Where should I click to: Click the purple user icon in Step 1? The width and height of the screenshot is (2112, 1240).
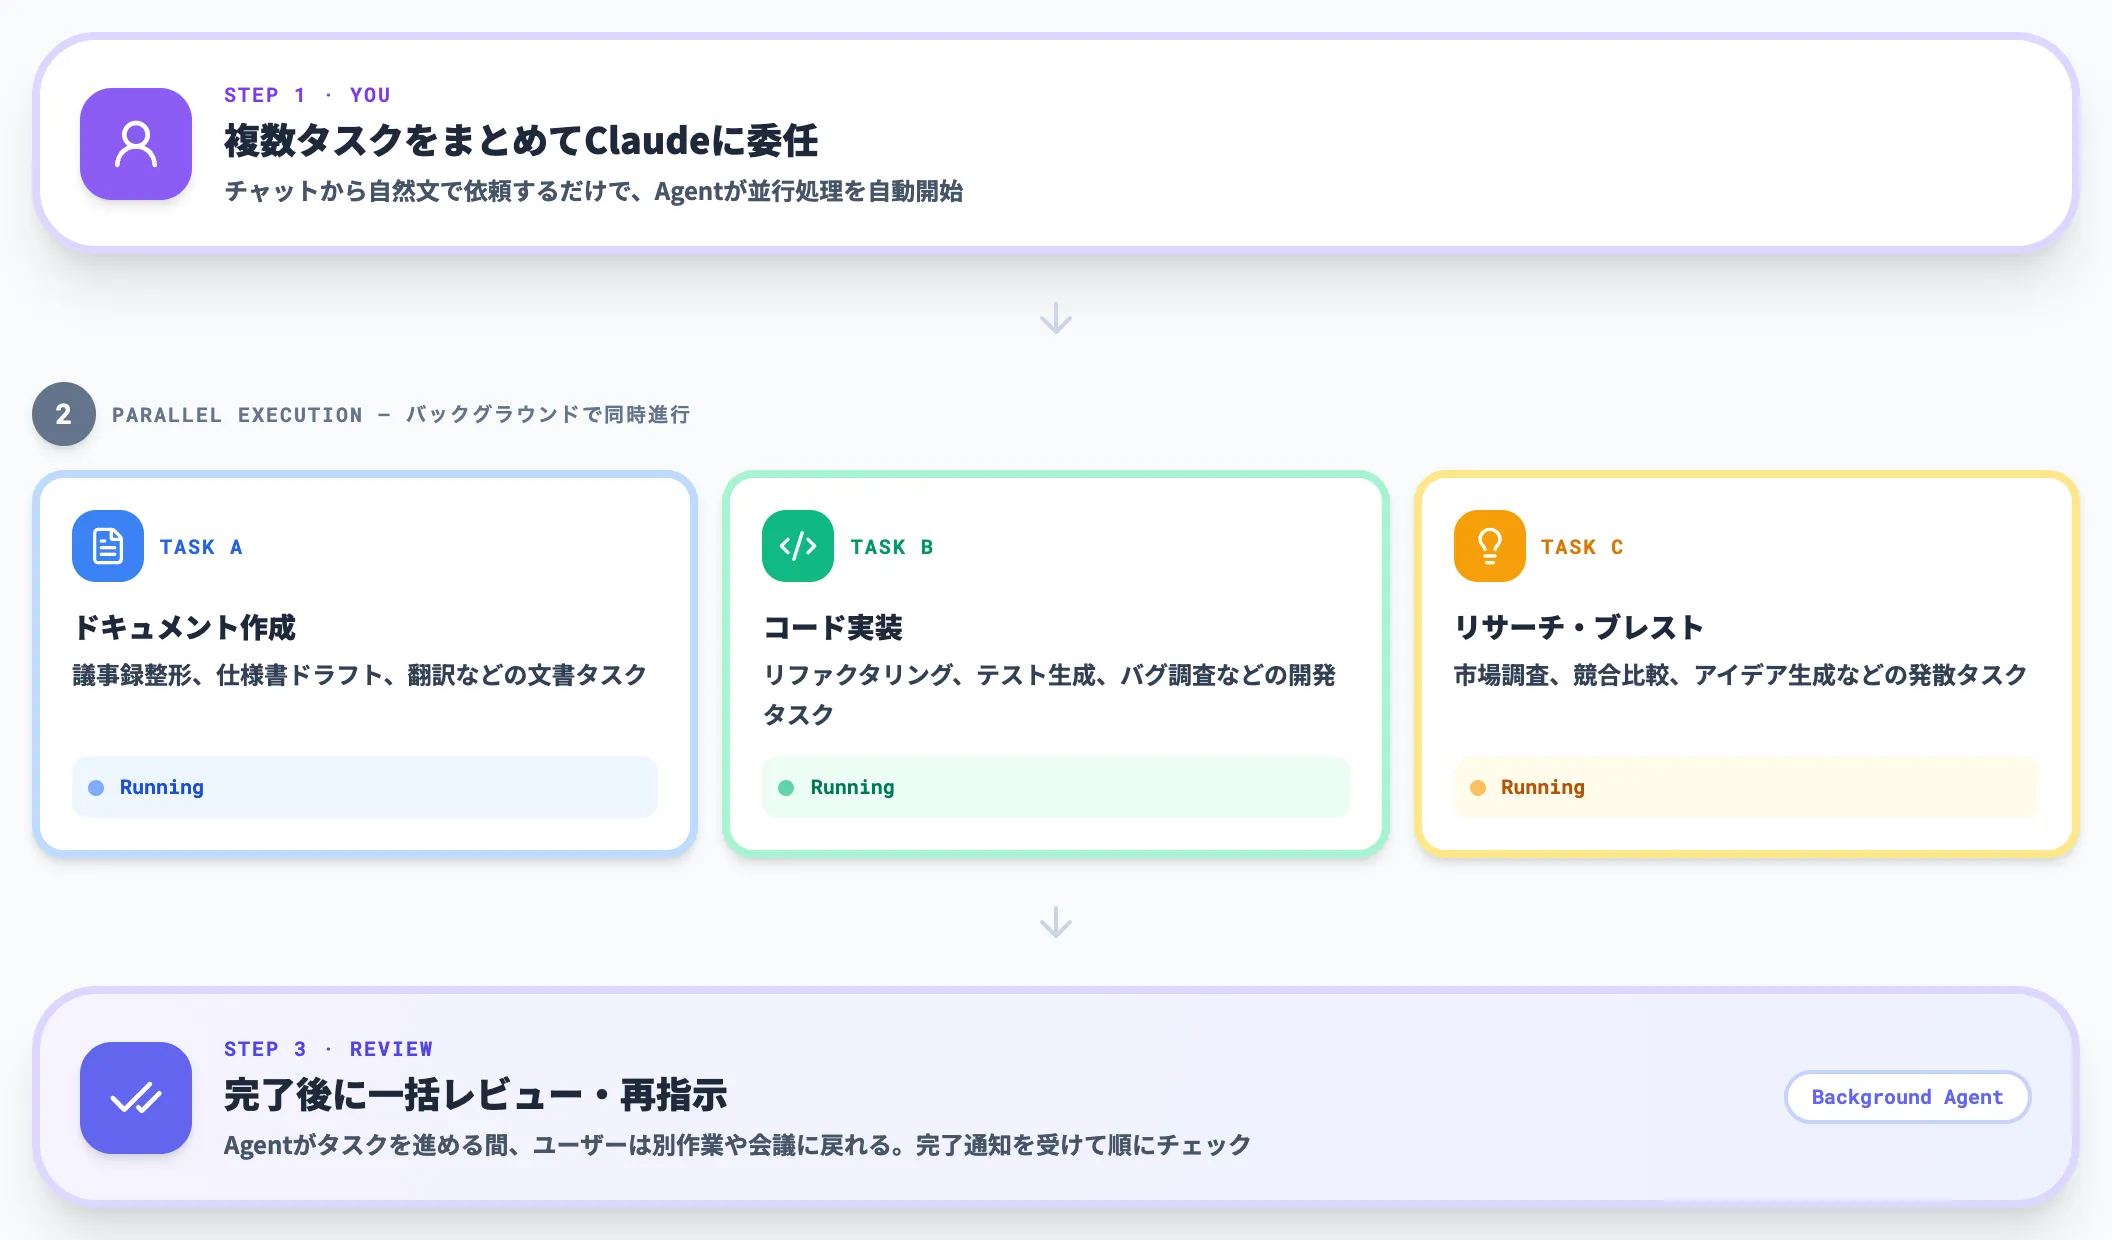[x=136, y=144]
